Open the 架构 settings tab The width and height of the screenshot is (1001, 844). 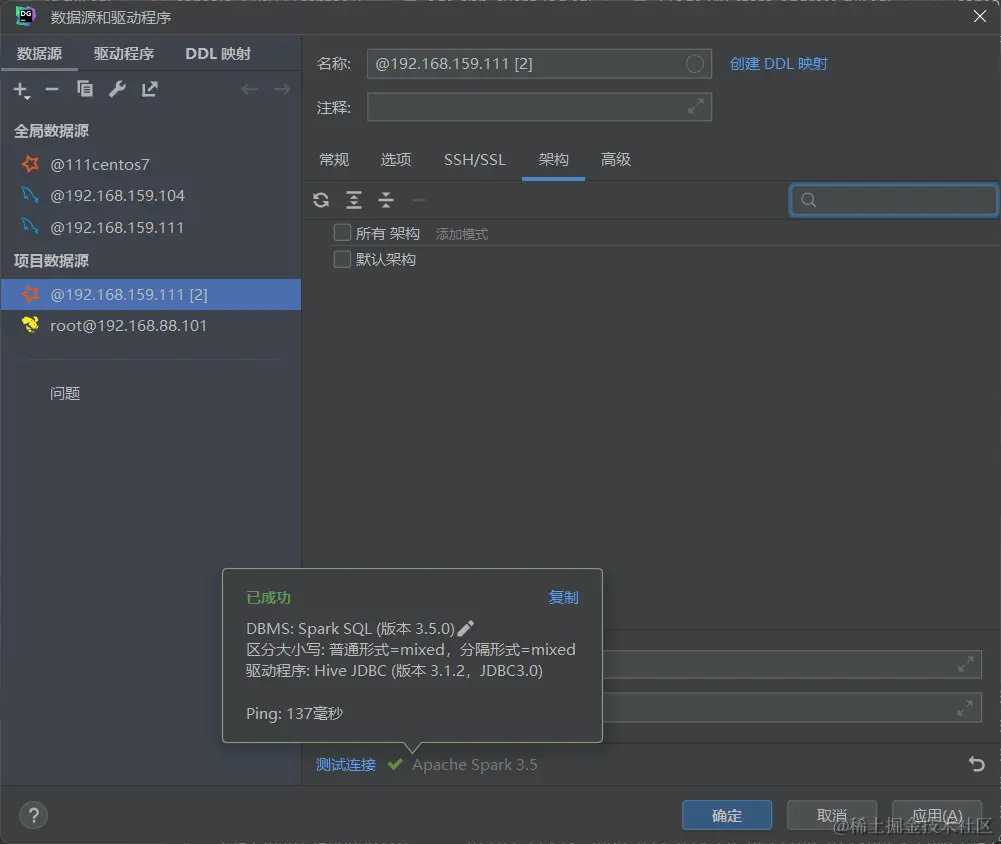pos(553,160)
